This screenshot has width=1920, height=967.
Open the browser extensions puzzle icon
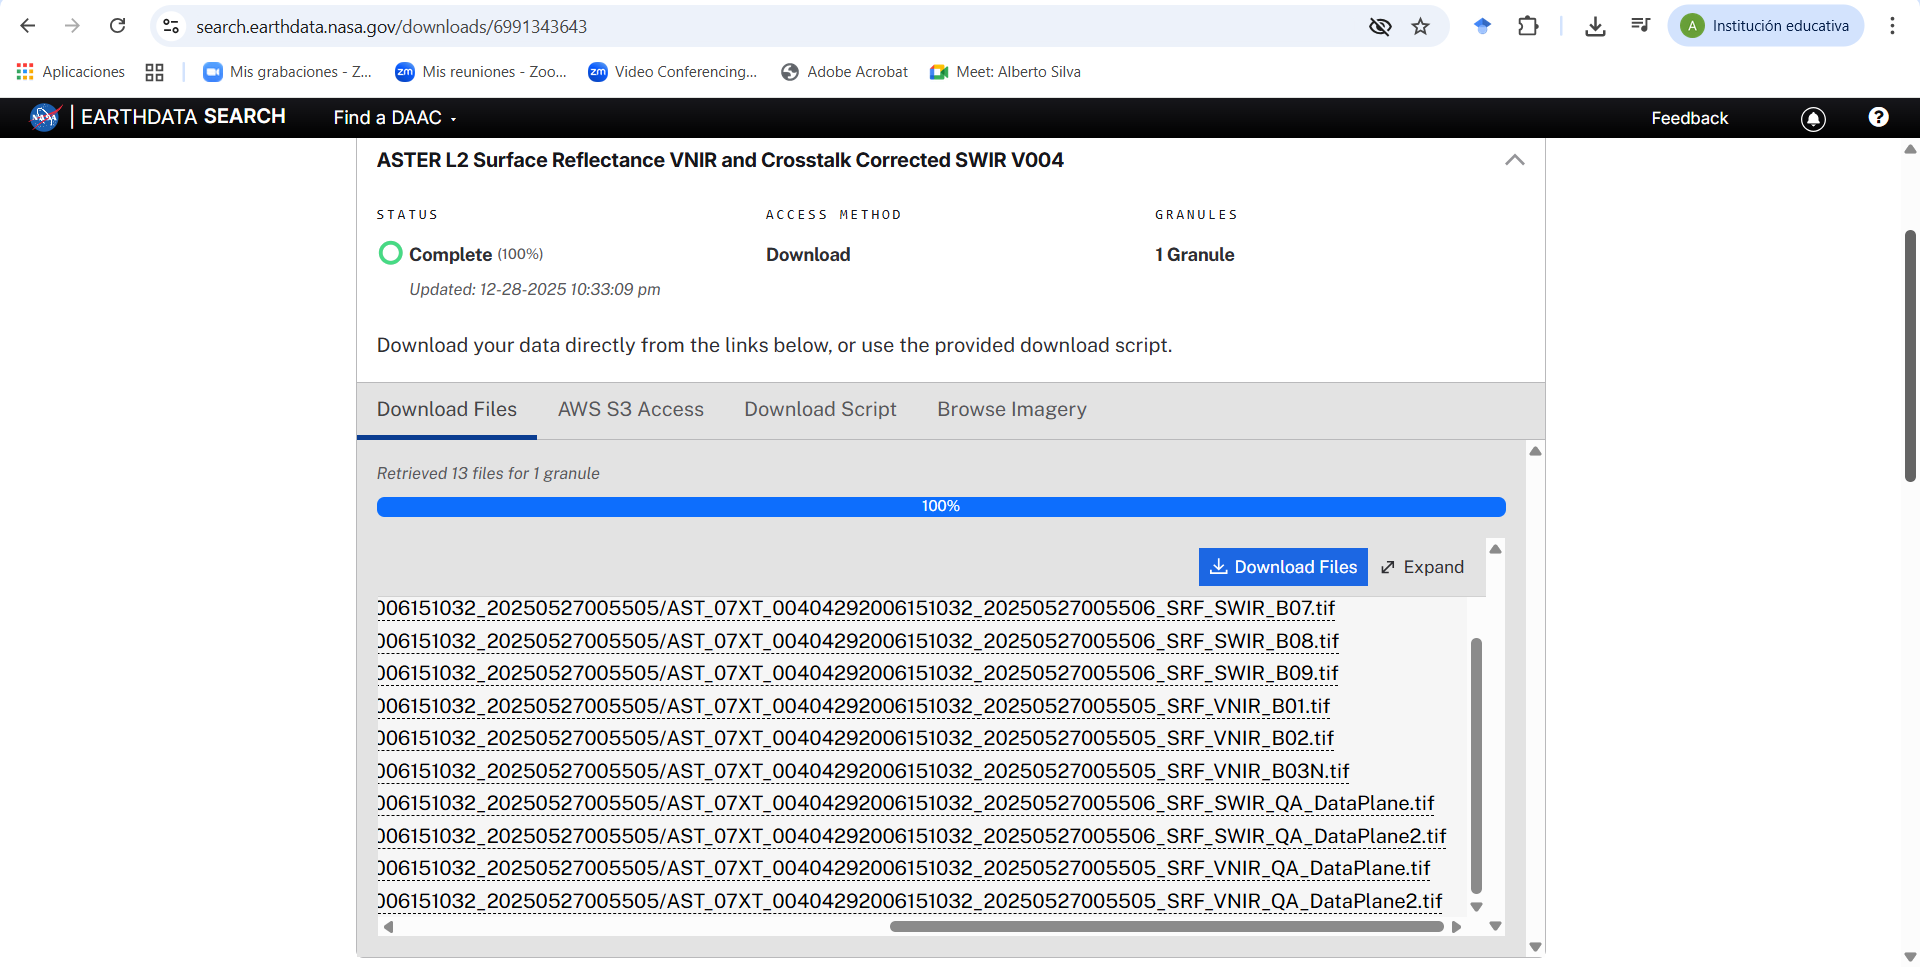click(1528, 27)
